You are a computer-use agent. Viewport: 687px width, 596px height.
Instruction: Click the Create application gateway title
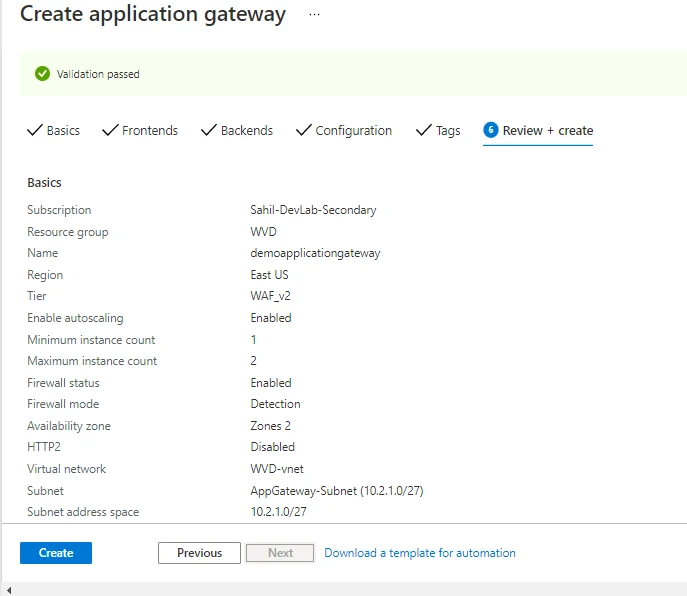[153, 15]
